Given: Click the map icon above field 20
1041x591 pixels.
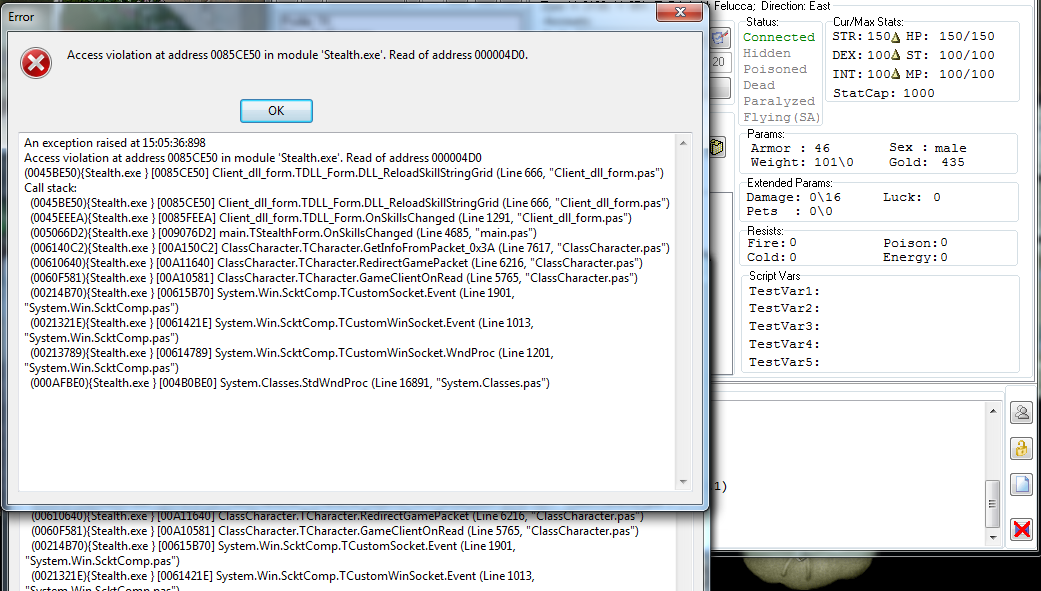Looking at the screenshot, I should click(720, 38).
